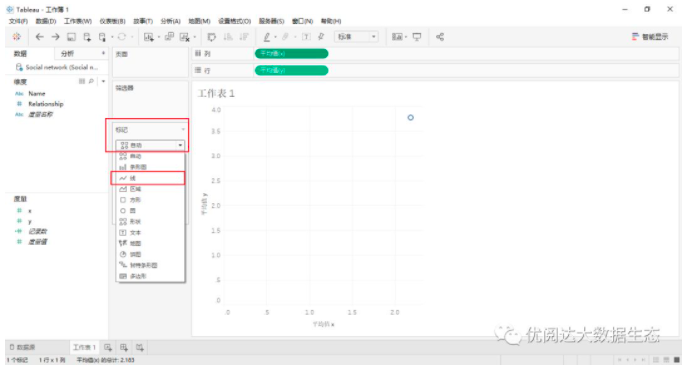Open the Highlight pen dropdown arrow
Image resolution: width=683 pixels, height=368 pixels.
(x=275, y=37)
